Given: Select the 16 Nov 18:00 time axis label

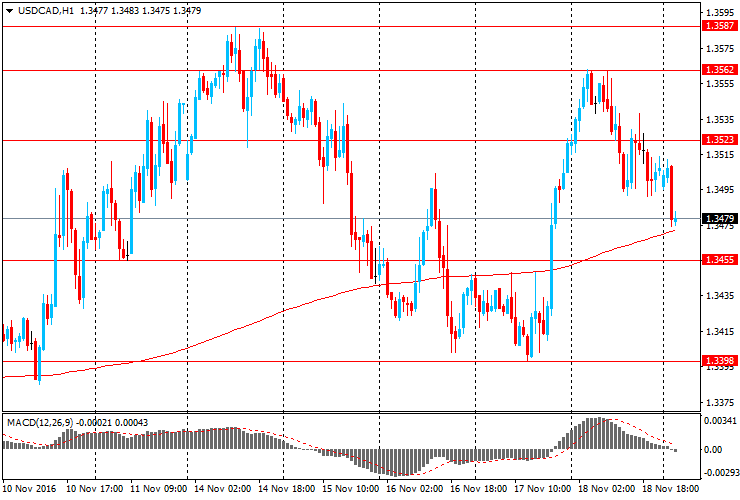Looking at the screenshot, I should 479,488.
